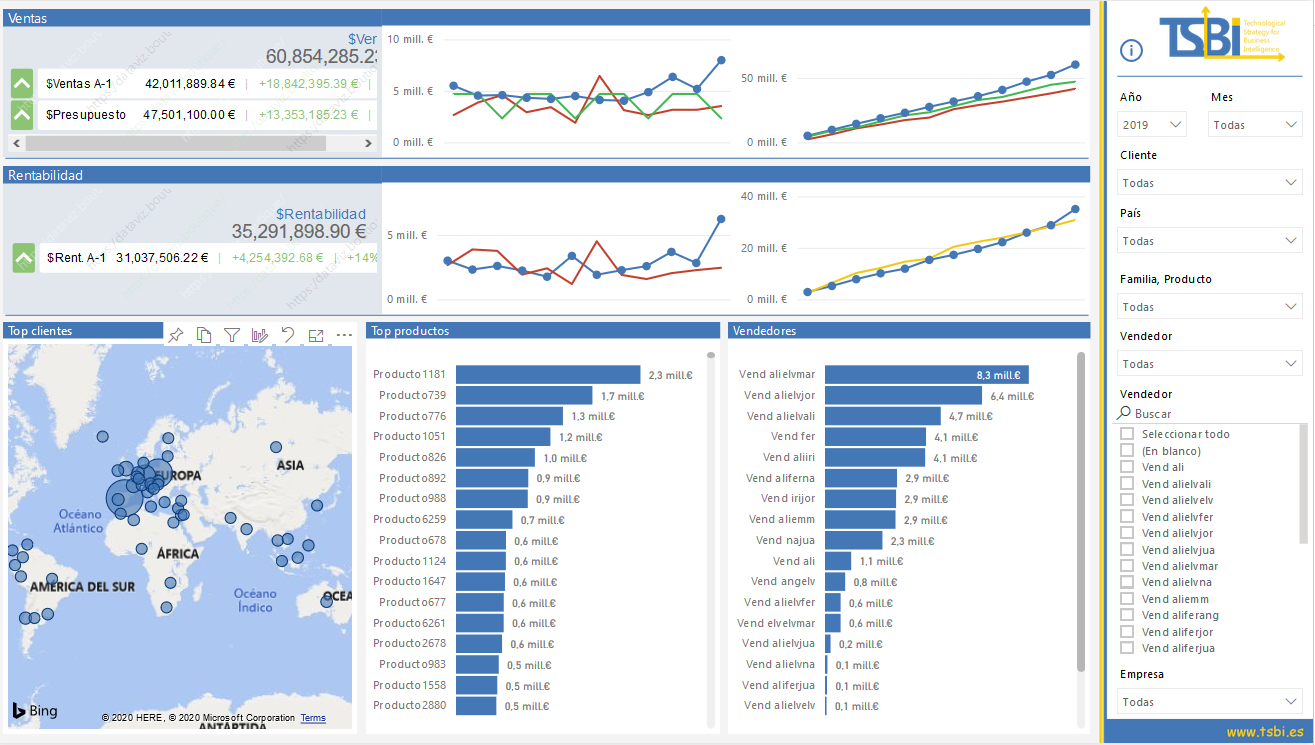Click the Vendedor Buscar search field
This screenshot has height=745, width=1315.
(1209, 413)
